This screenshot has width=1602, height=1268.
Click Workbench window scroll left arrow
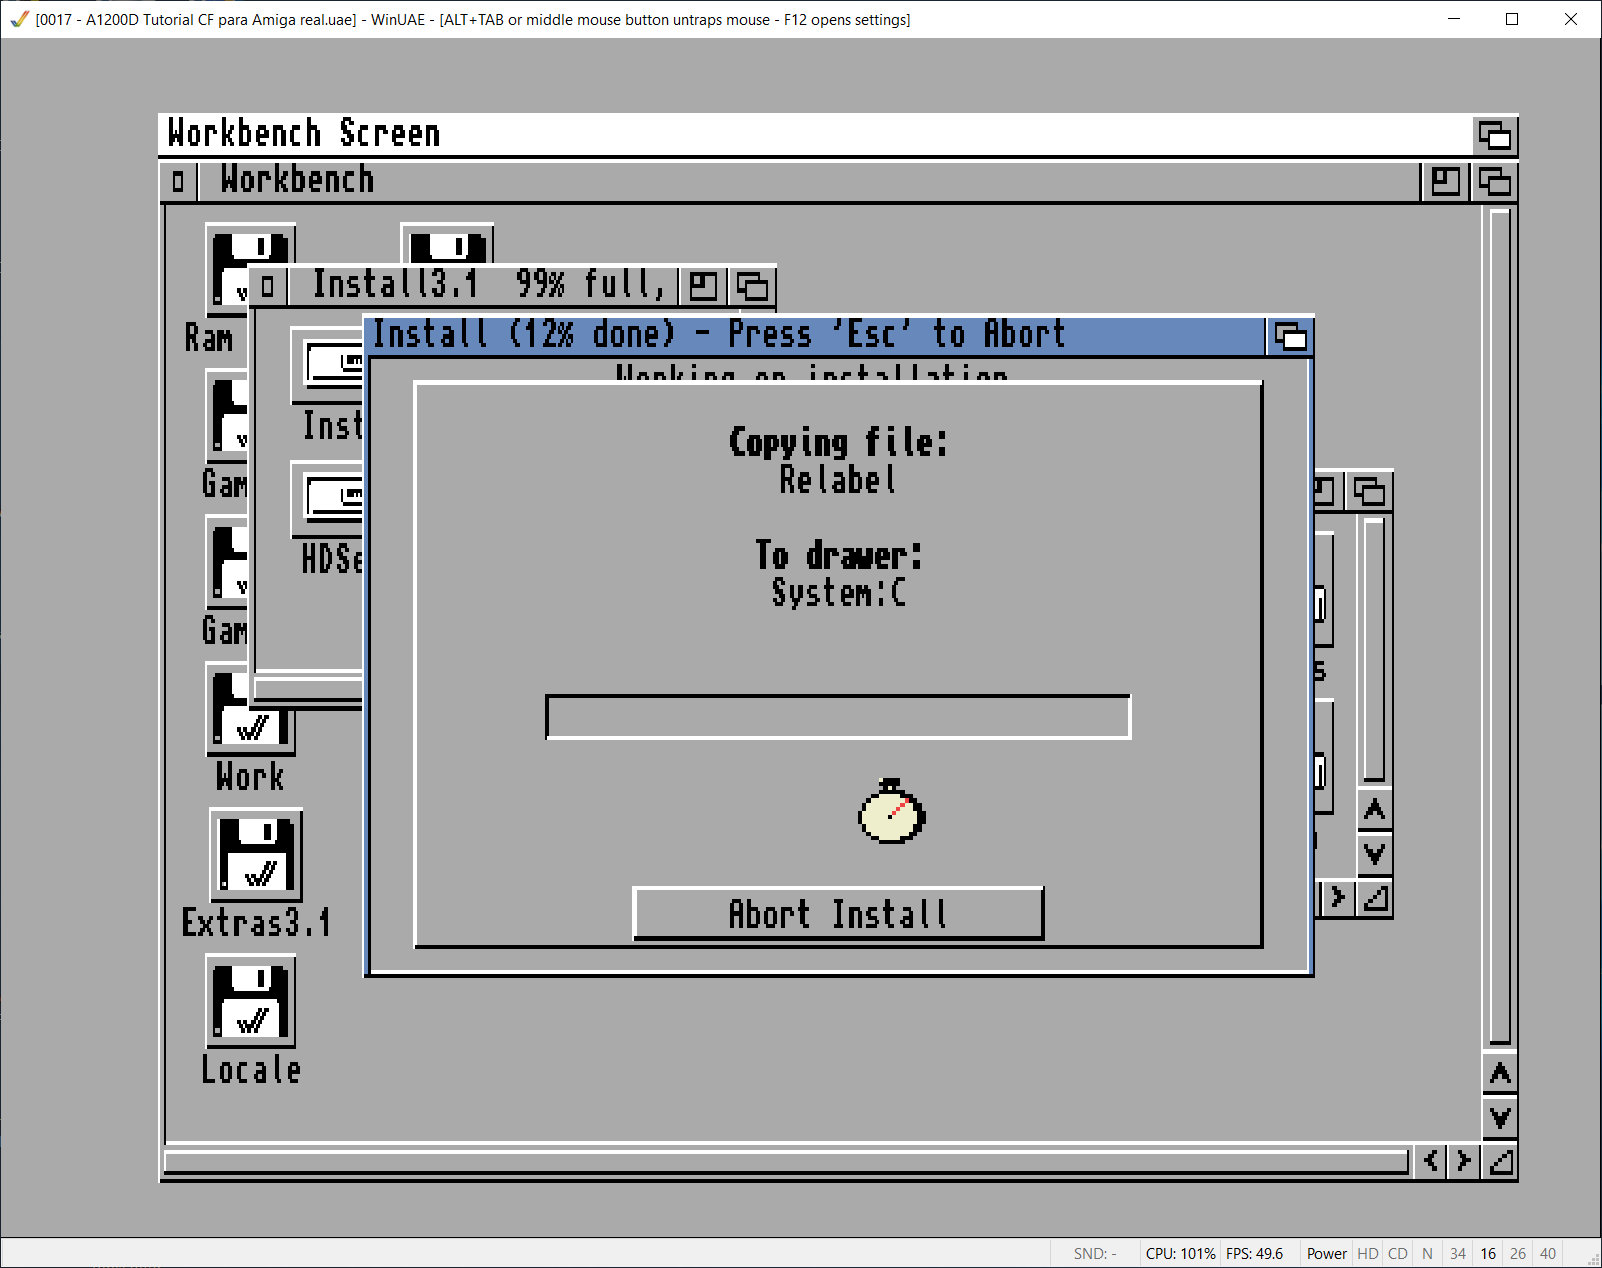1431,1161
